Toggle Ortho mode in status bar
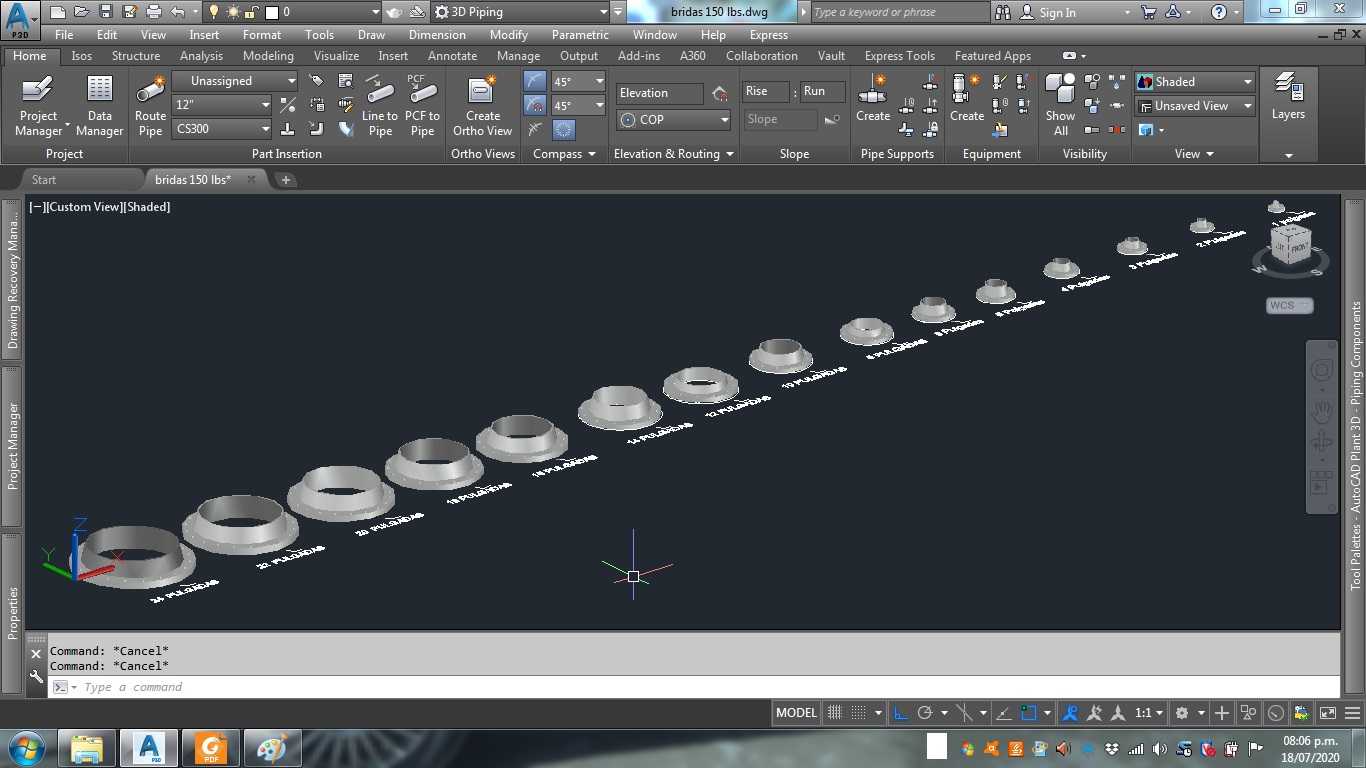 click(901, 713)
